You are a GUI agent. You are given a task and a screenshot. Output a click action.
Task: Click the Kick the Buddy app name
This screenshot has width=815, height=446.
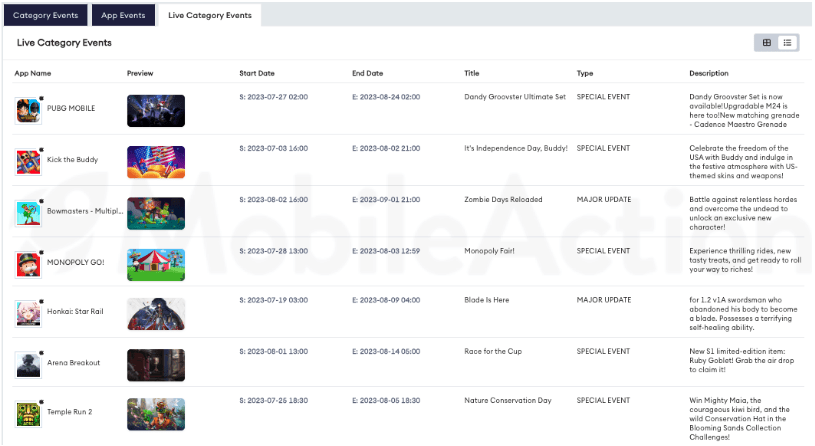point(72,160)
